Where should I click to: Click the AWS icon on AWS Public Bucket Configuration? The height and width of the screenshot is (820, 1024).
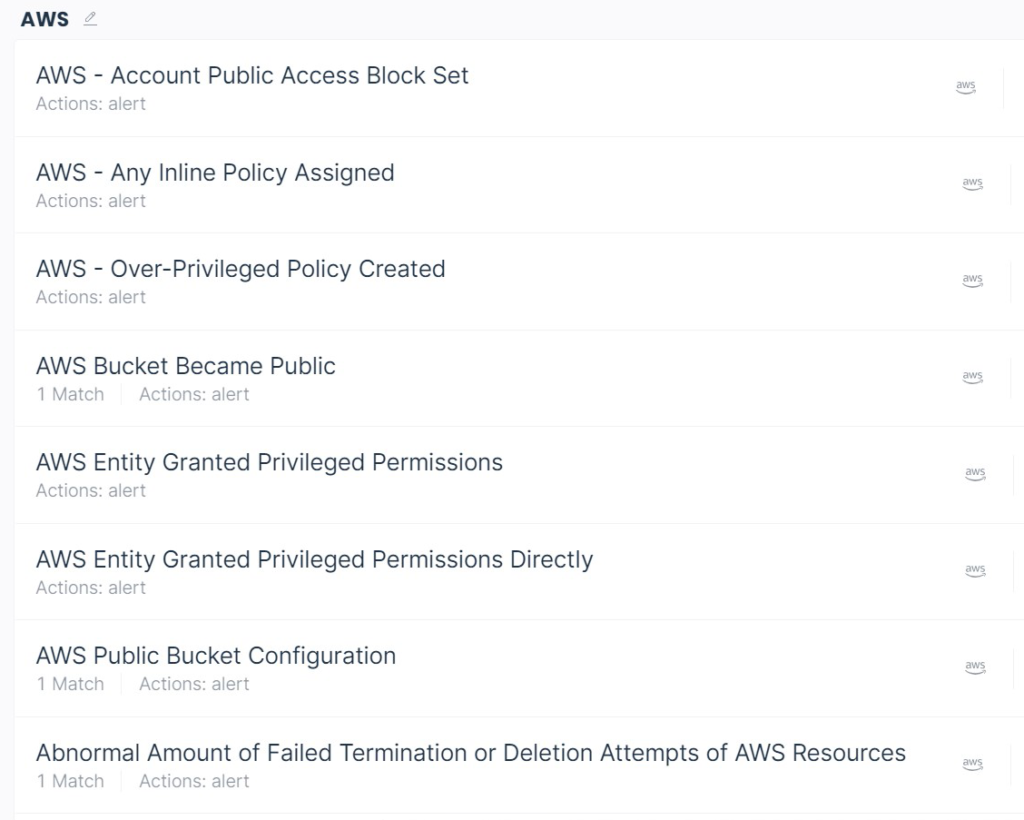973,667
